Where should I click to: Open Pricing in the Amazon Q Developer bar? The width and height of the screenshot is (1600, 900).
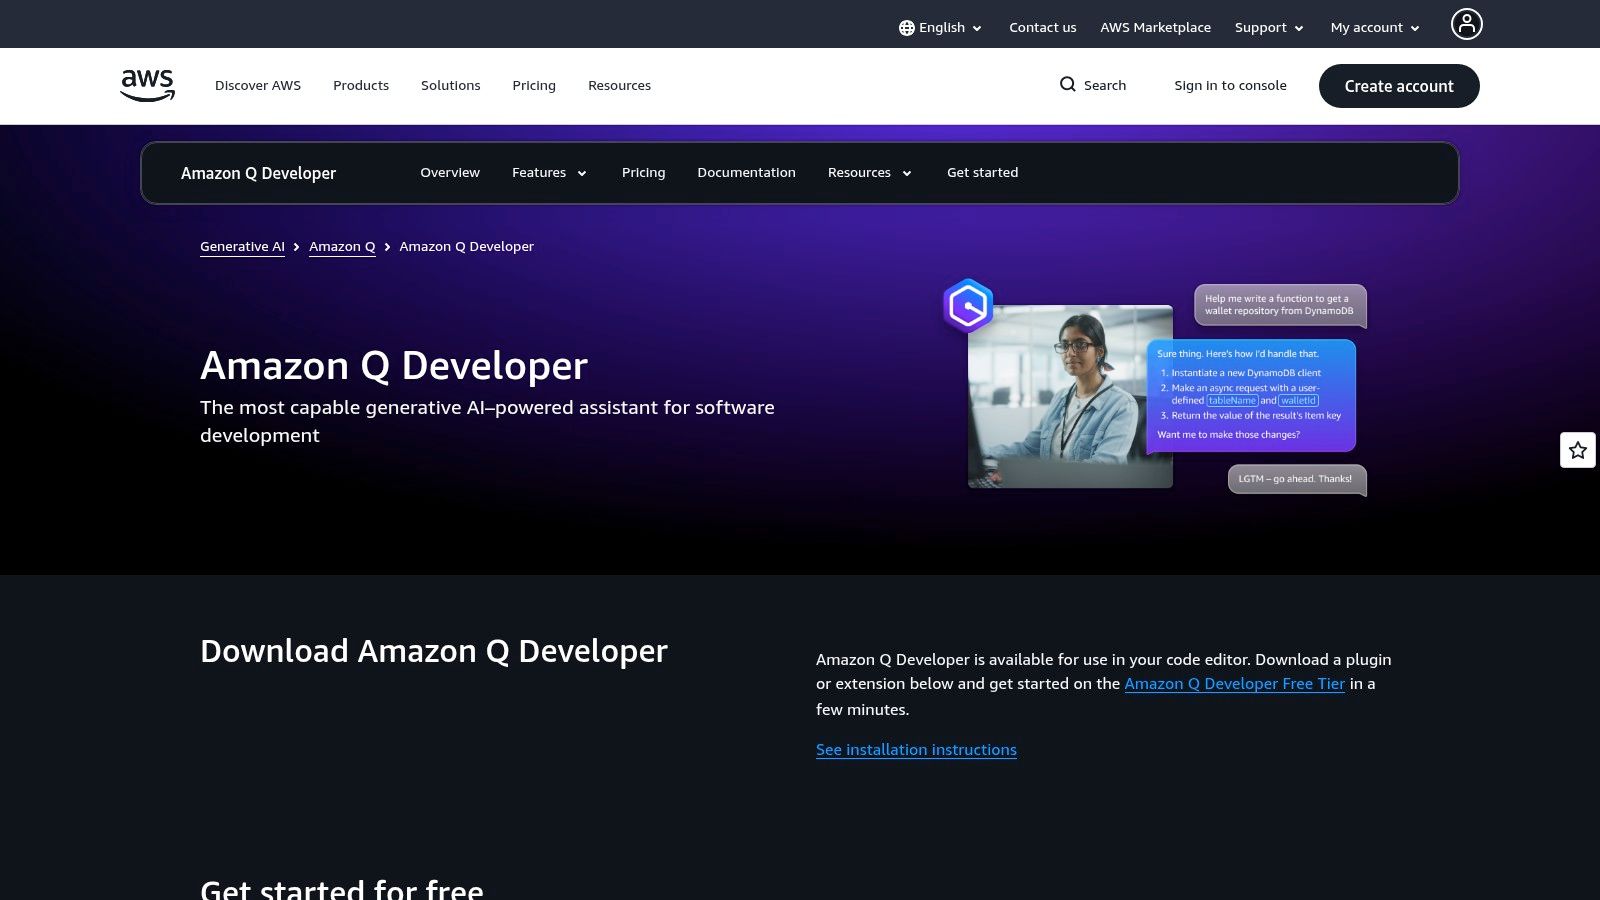(x=643, y=173)
